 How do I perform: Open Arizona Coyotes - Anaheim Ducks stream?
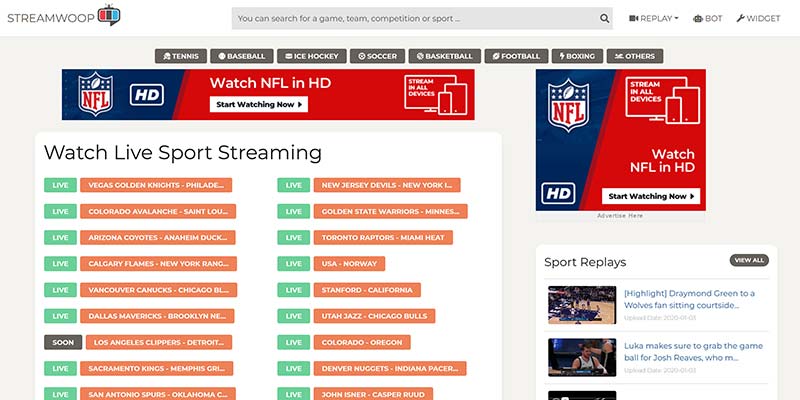pyautogui.click(x=158, y=237)
